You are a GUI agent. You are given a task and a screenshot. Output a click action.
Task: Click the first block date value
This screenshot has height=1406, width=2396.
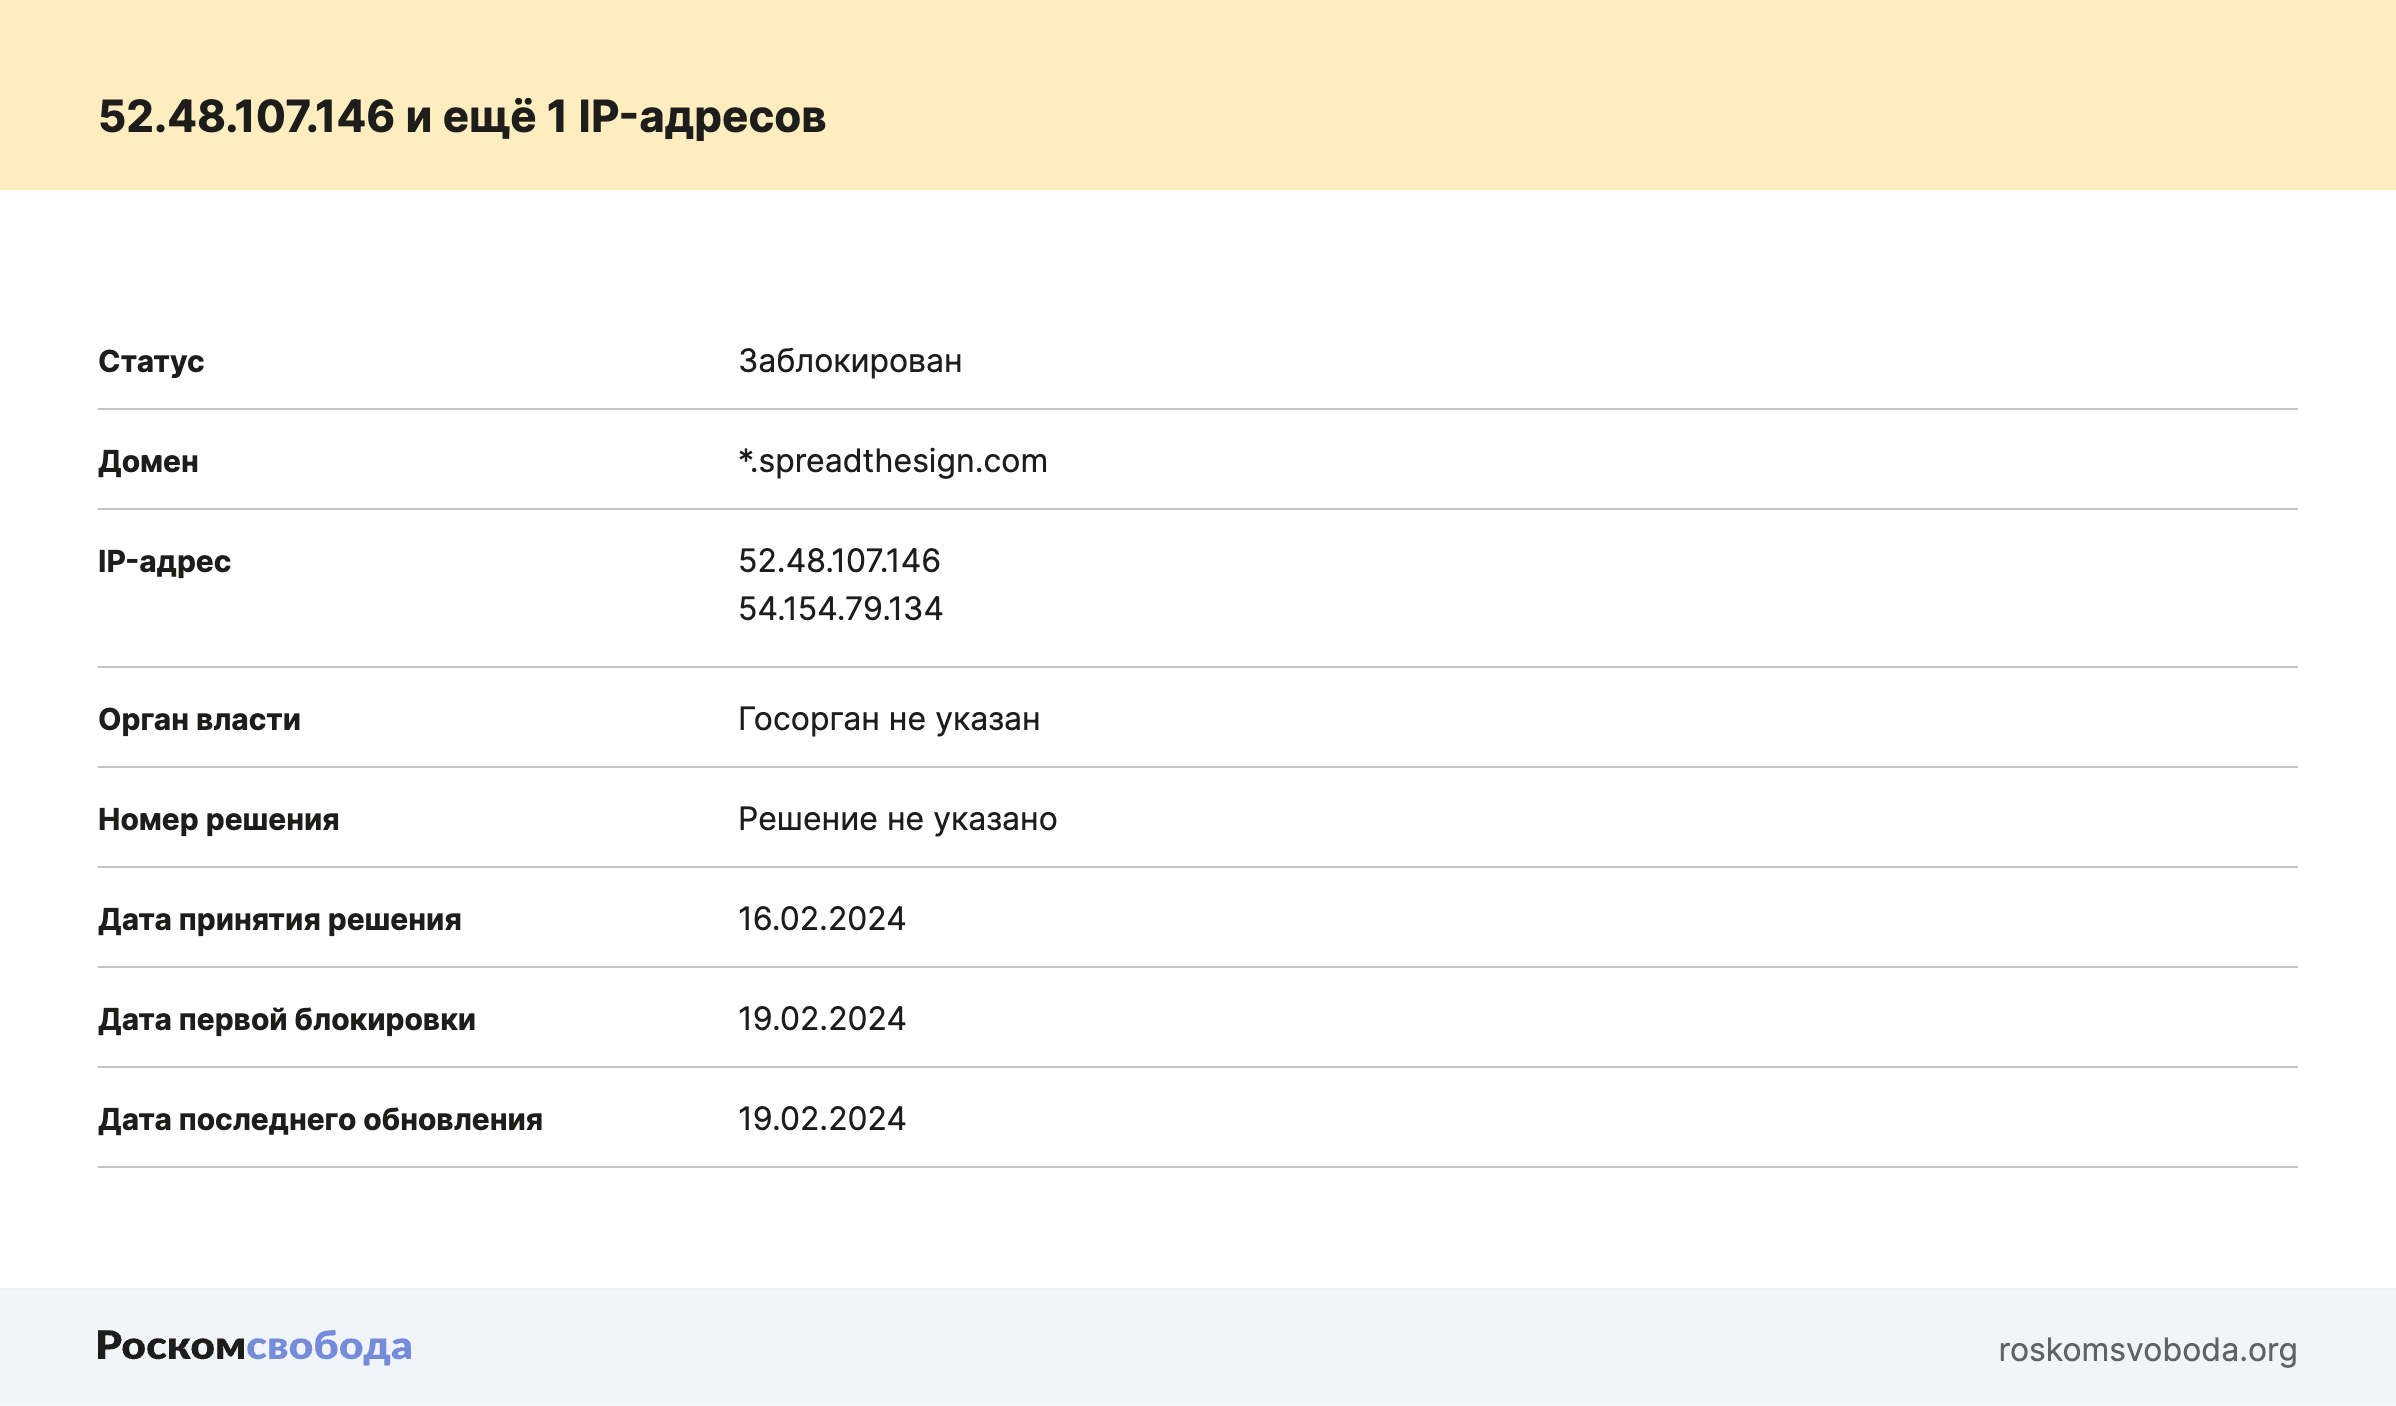tap(821, 1019)
